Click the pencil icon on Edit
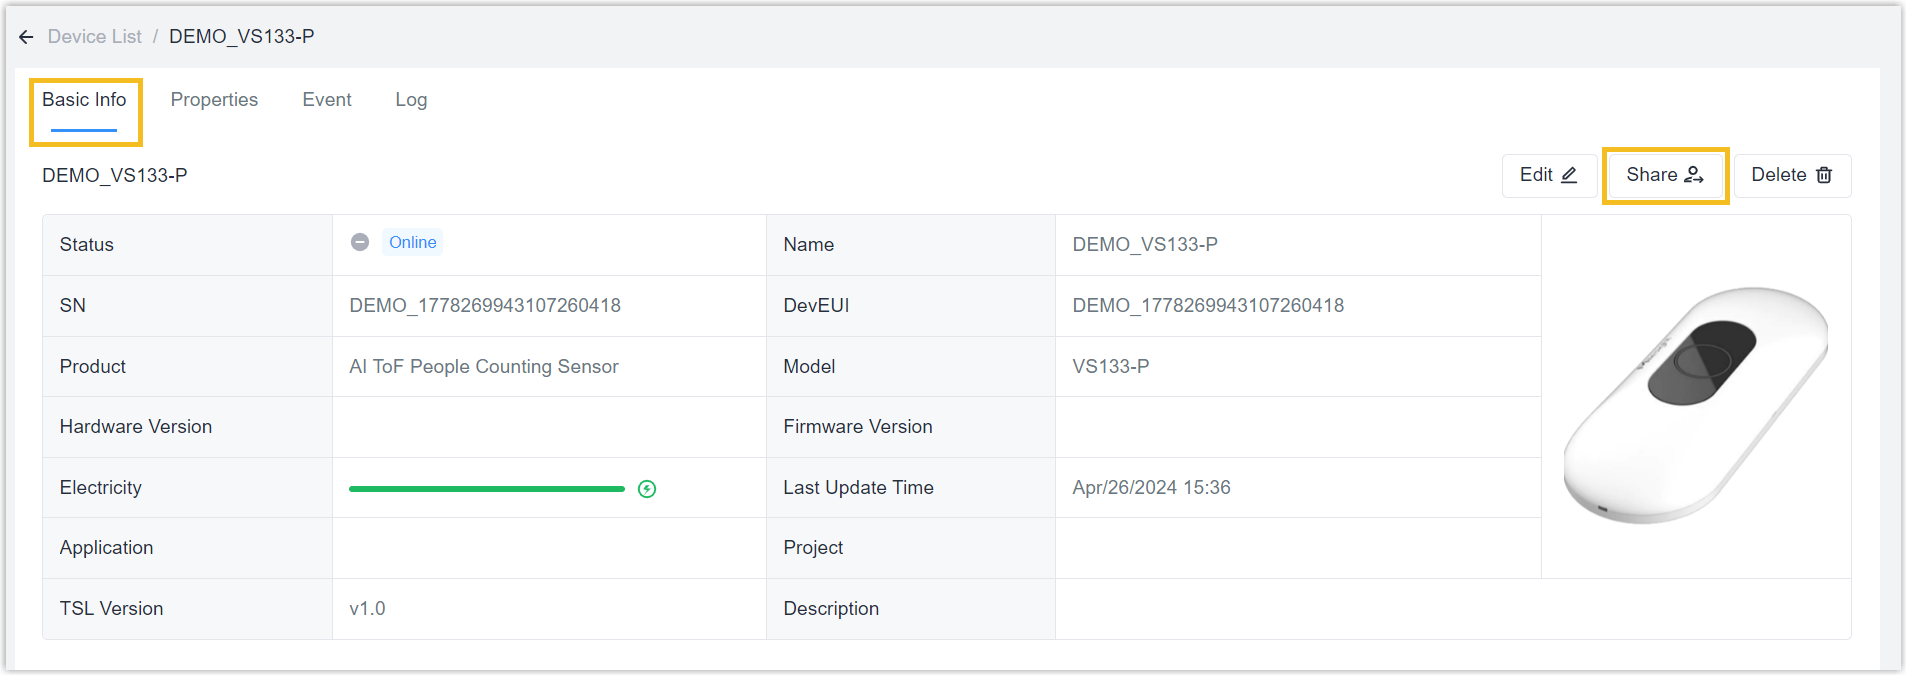The height and width of the screenshot is (676, 1907). point(1569,175)
